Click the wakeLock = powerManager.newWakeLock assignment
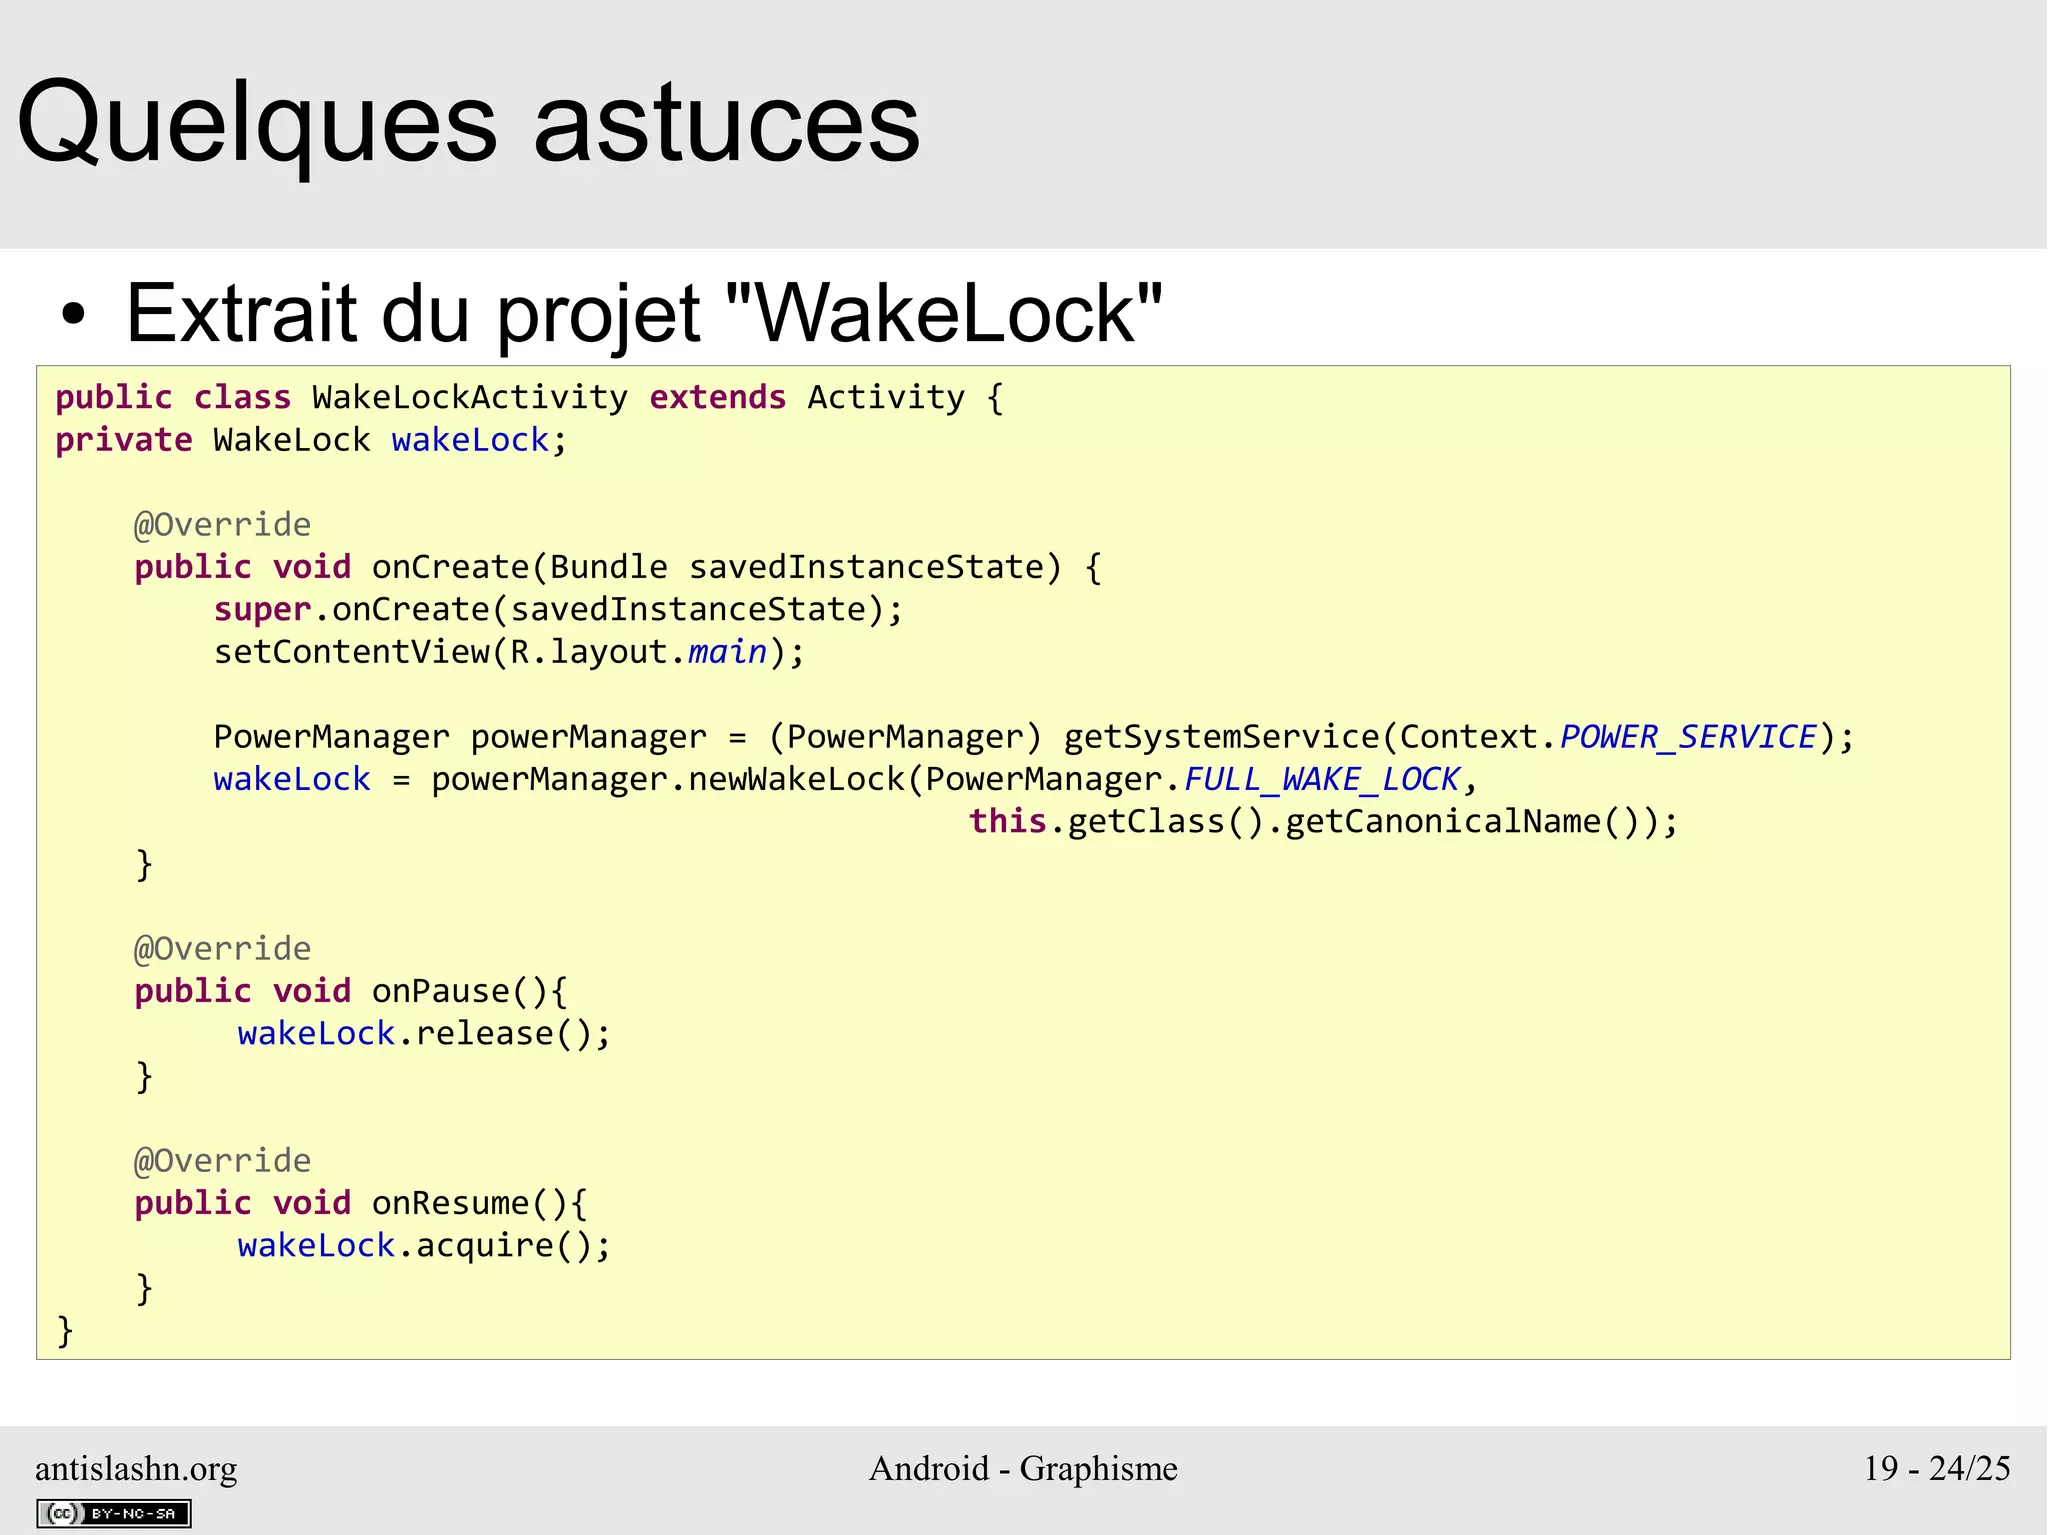The image size is (2048, 1535). click(846, 779)
